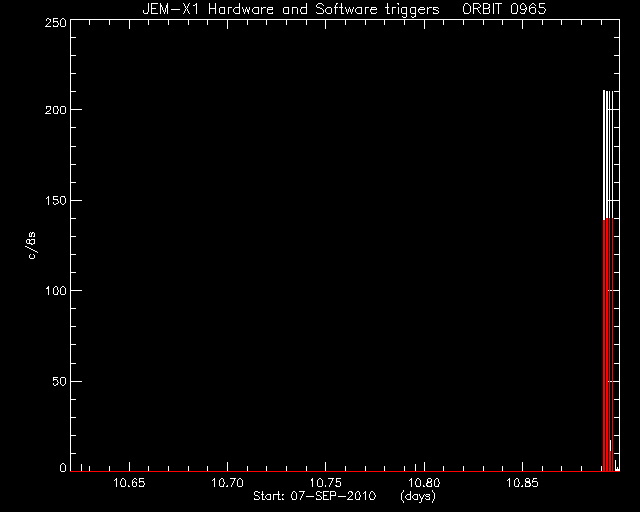Click the plot title JEM-X1 Hardware and Software triggers
The image size is (640, 512).
[x=291, y=9]
